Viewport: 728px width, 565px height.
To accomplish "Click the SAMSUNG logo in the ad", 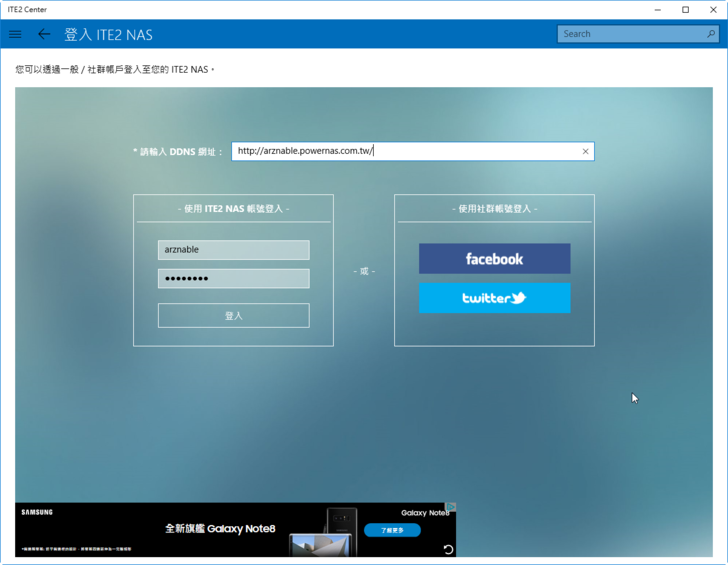I will tap(37, 512).
